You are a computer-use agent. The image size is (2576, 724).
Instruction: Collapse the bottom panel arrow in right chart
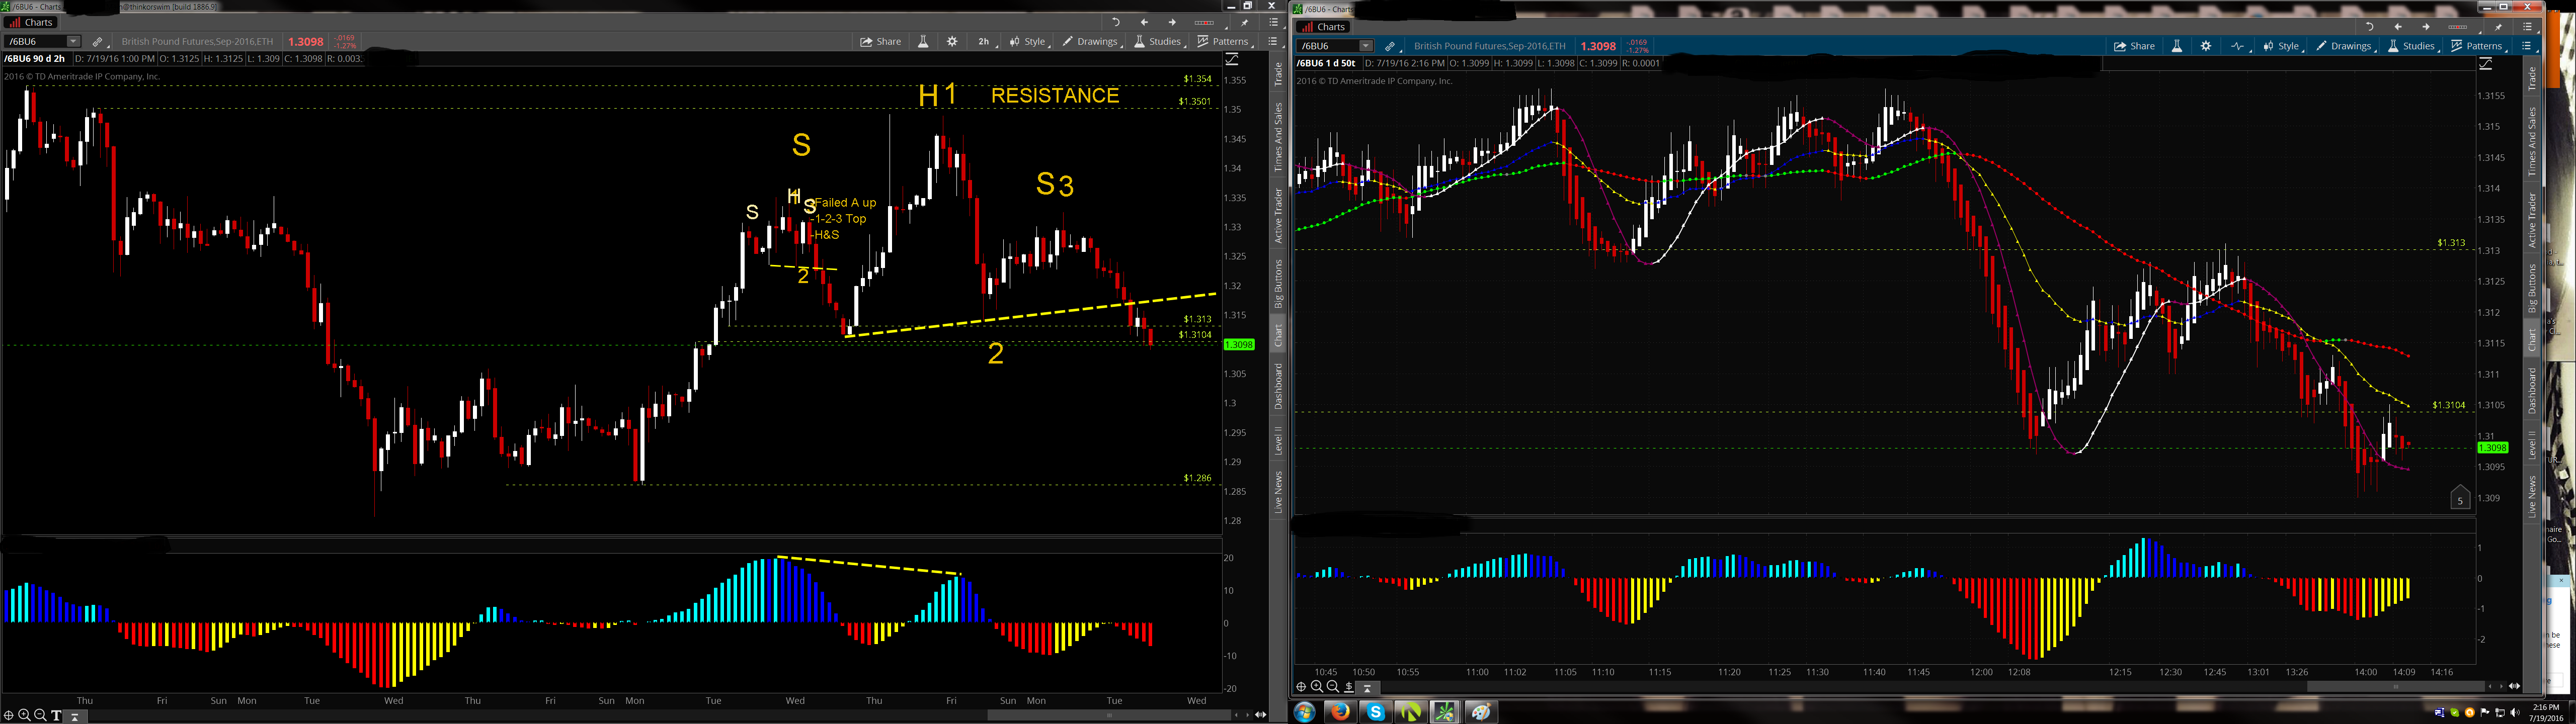pyautogui.click(x=1367, y=687)
